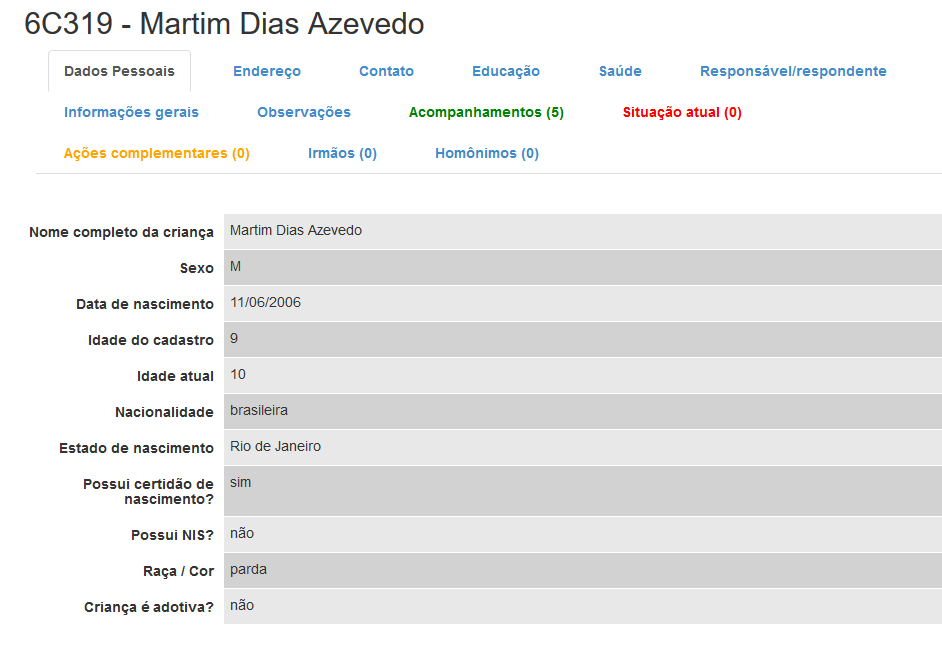Click the Nacionalidade label
This screenshot has height=660, width=942.
coord(165,413)
